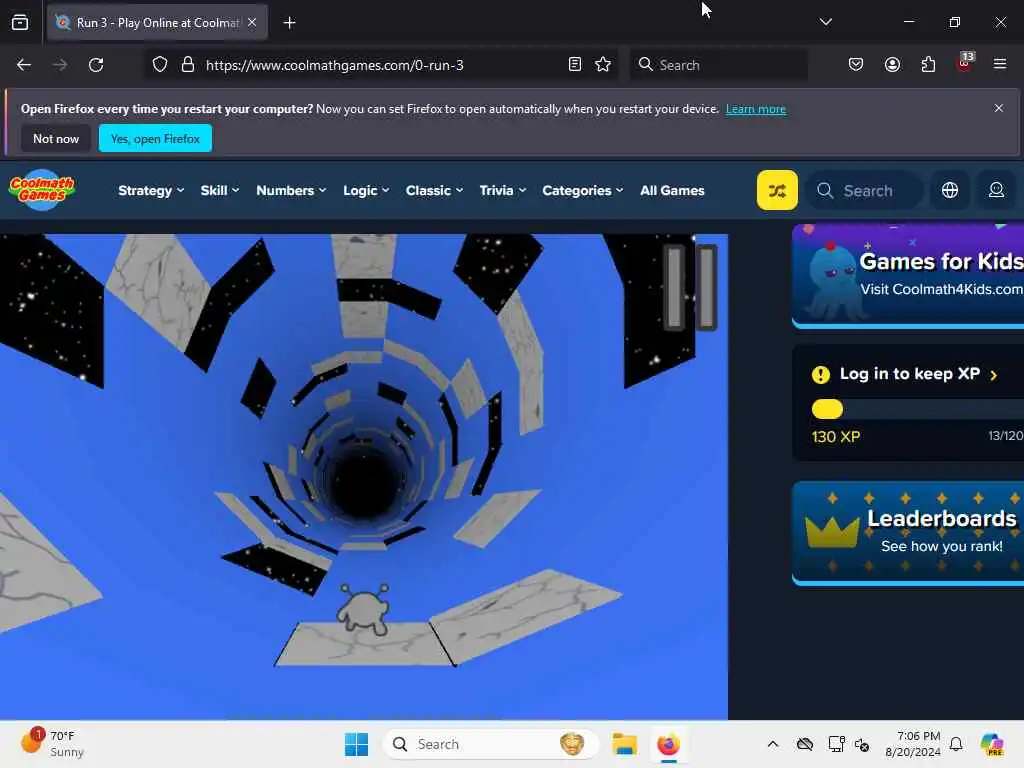Screen dimensions: 1024x768
Task: Click the Not now button
Action: [56, 138]
